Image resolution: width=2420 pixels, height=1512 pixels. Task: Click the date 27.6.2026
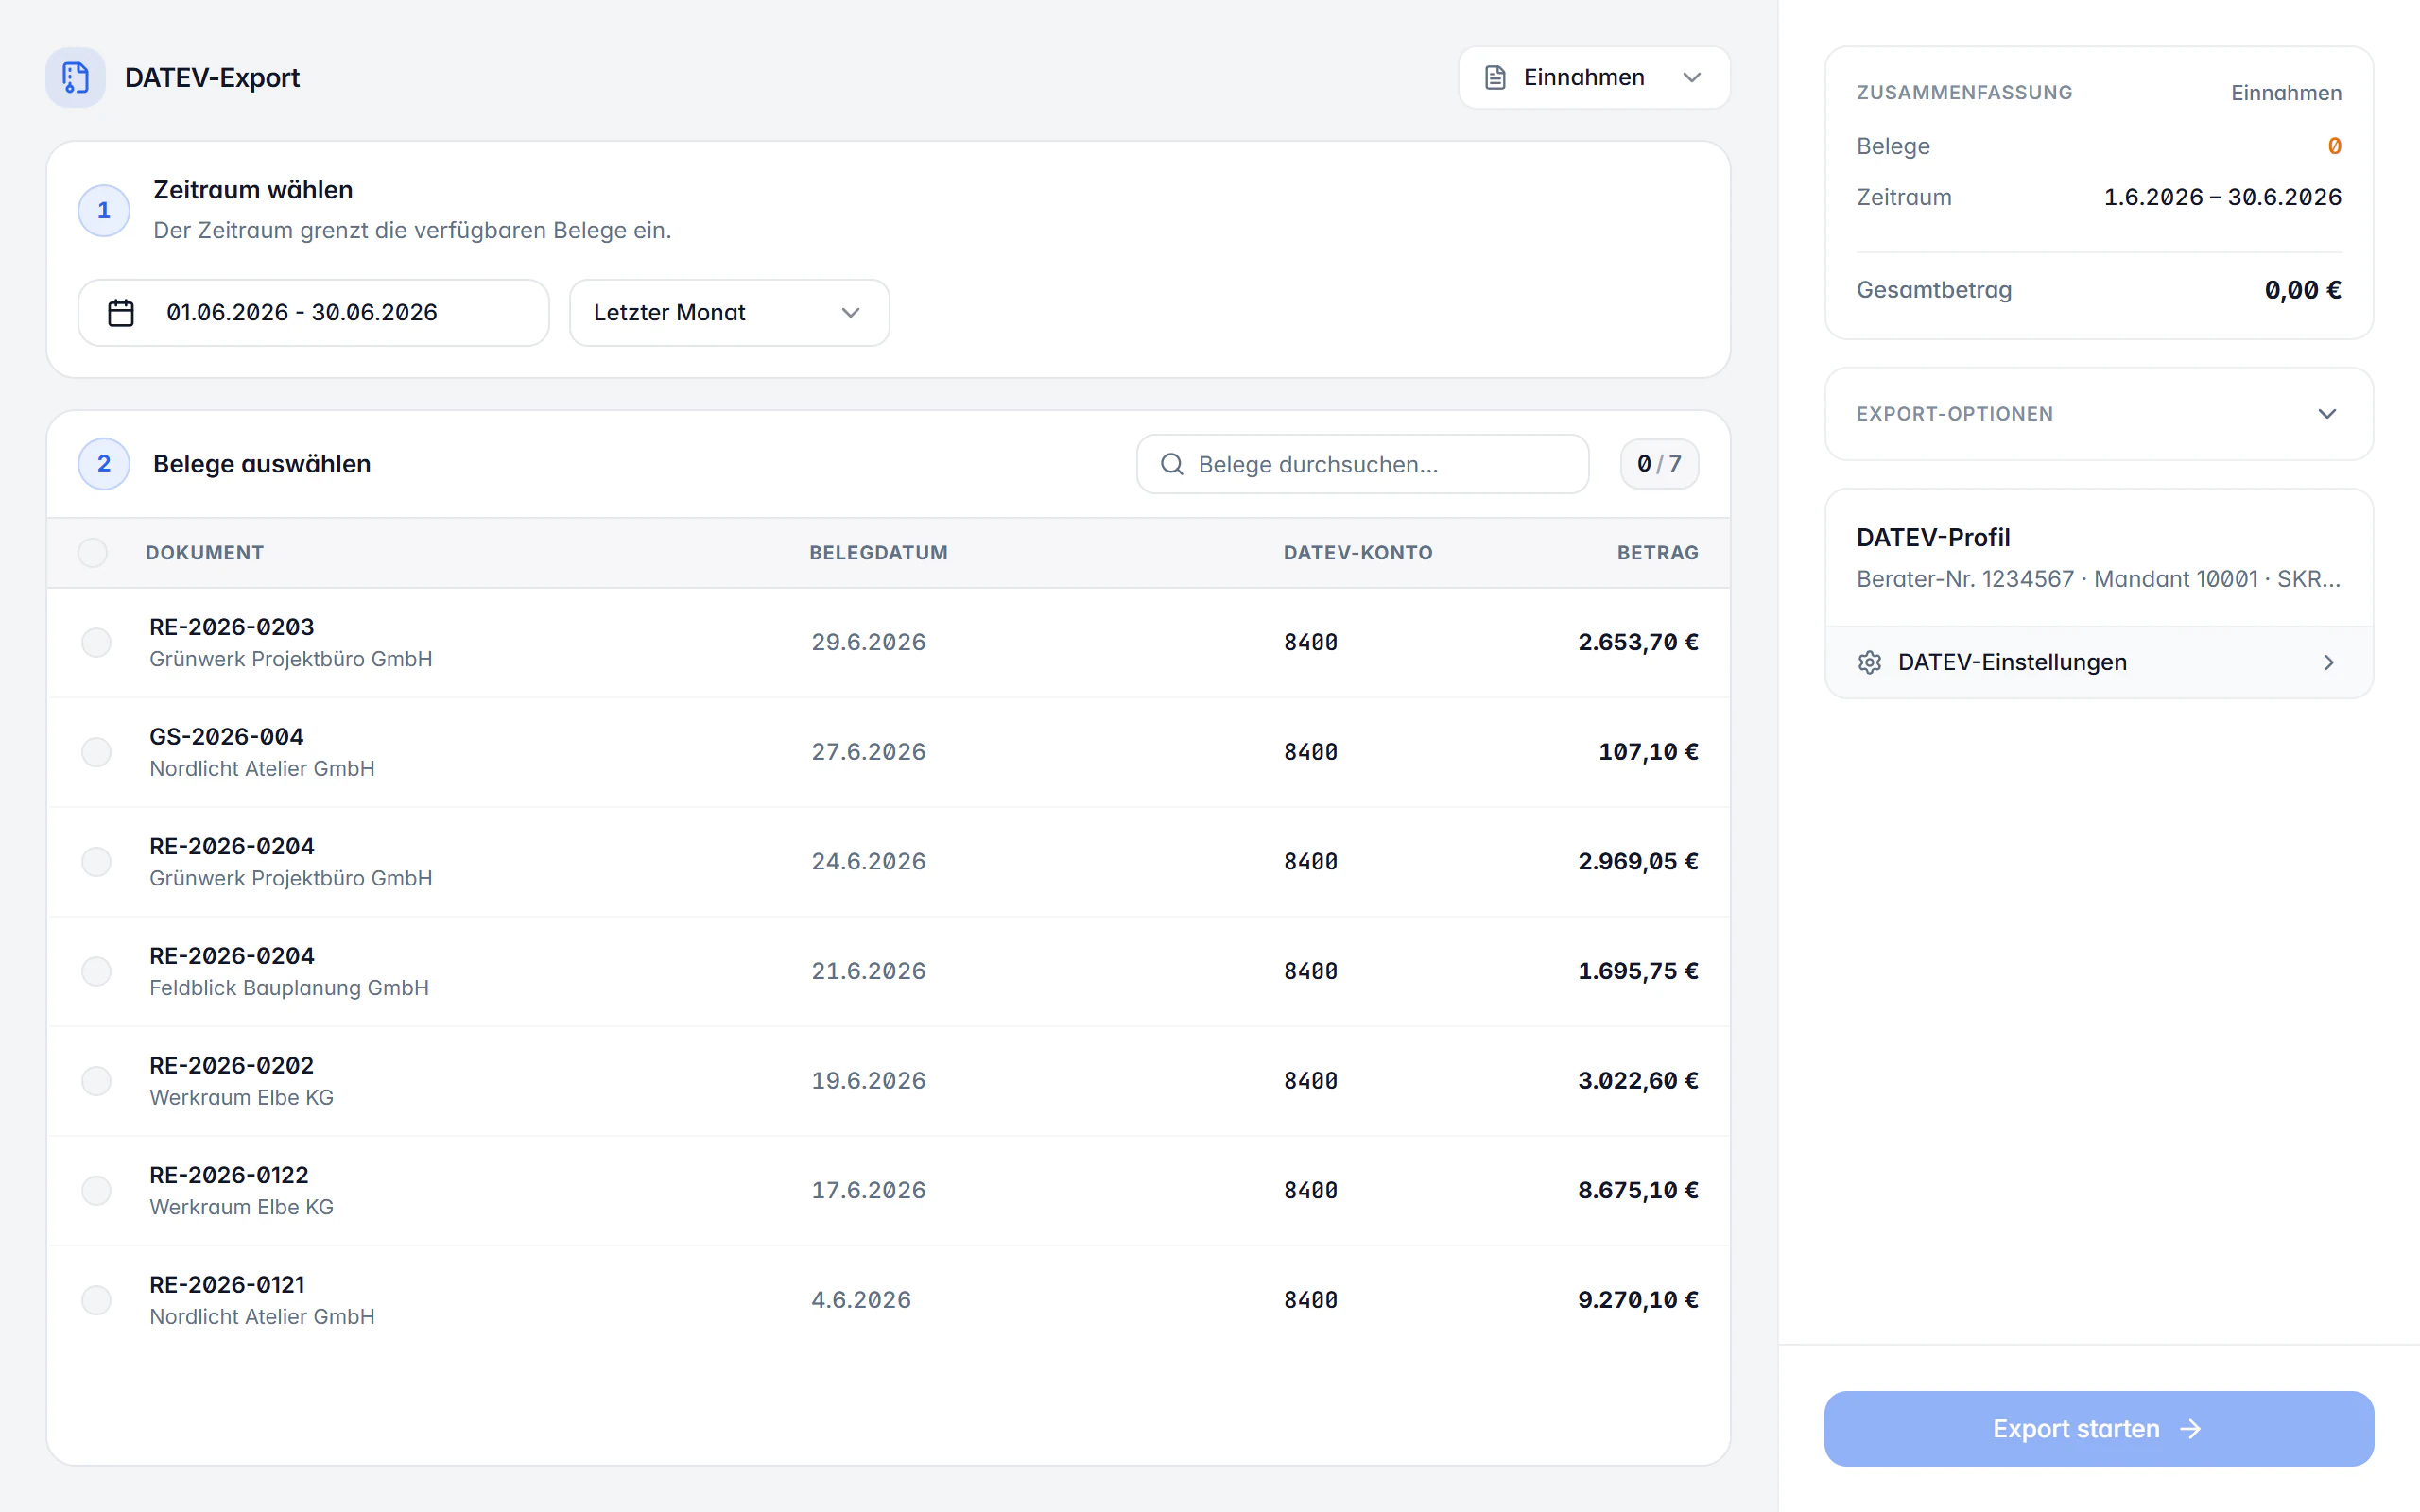click(868, 752)
